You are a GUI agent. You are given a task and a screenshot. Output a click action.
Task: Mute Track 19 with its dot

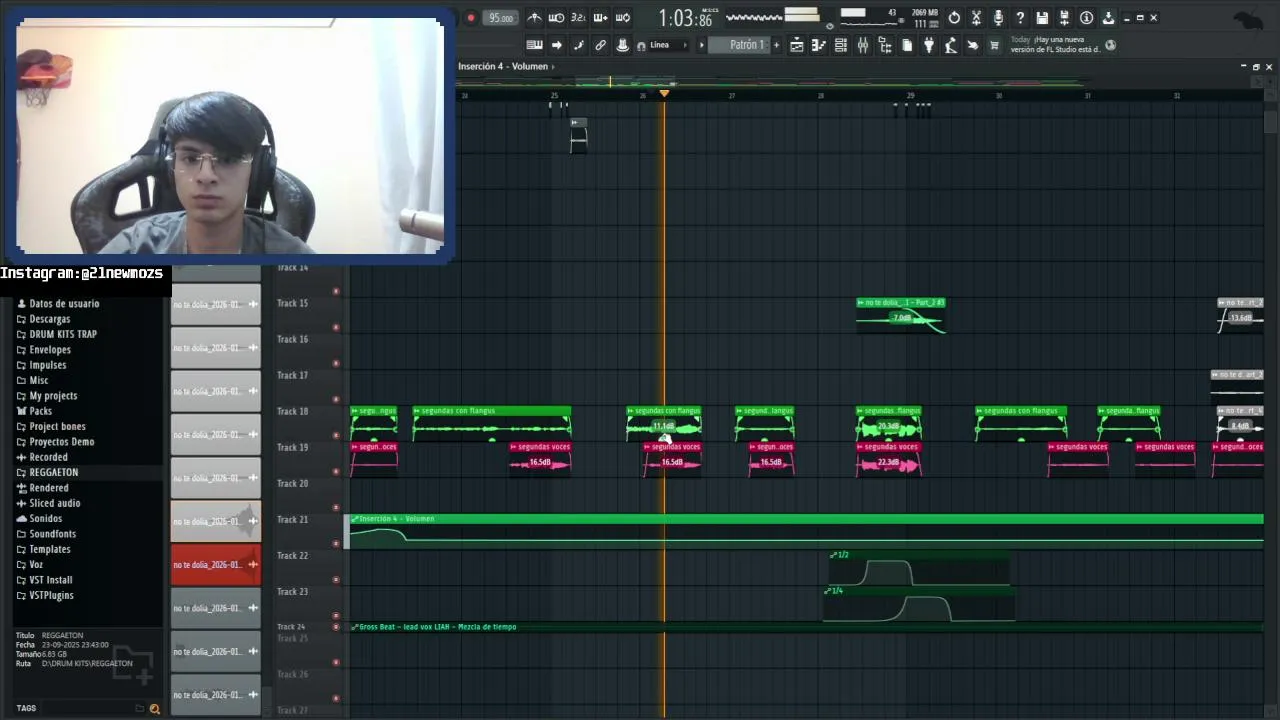pos(336,471)
